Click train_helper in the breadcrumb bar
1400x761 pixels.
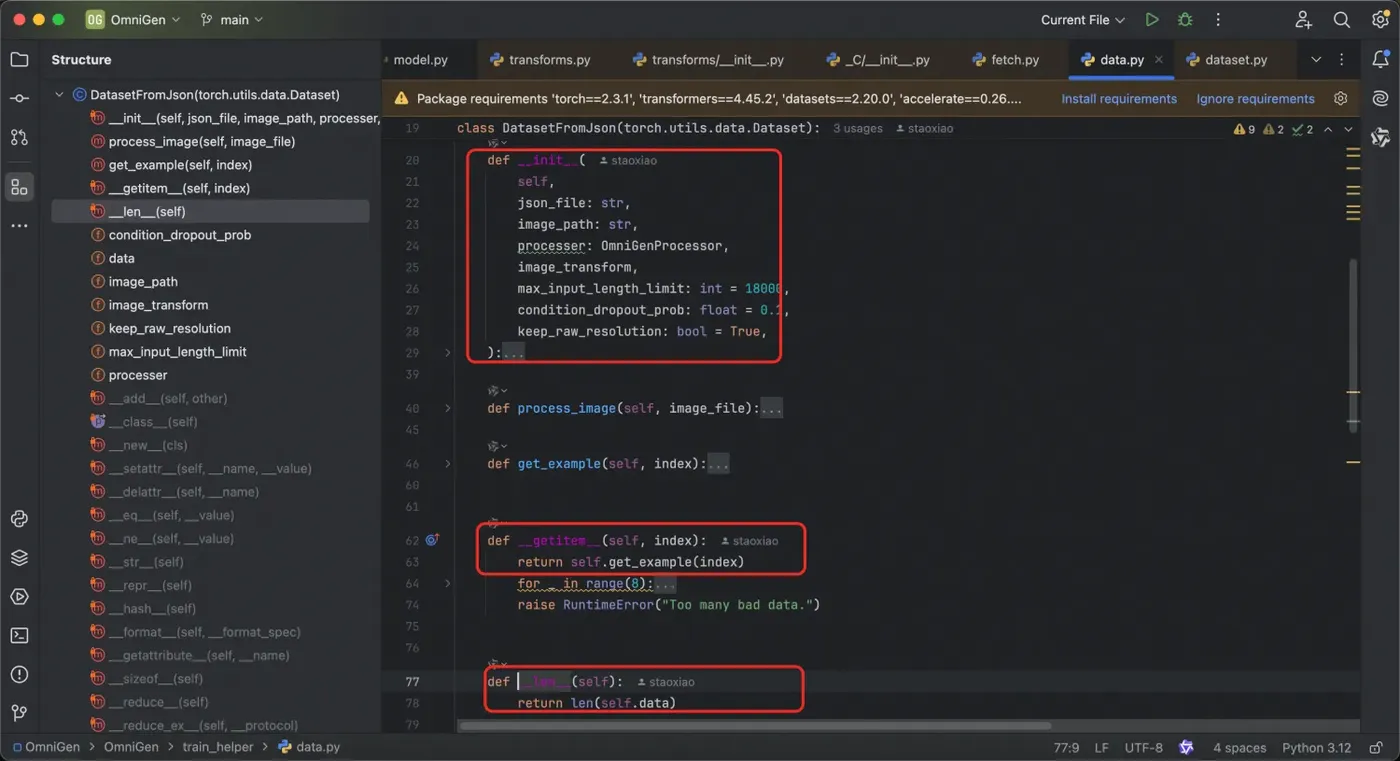pyautogui.click(x=217, y=747)
